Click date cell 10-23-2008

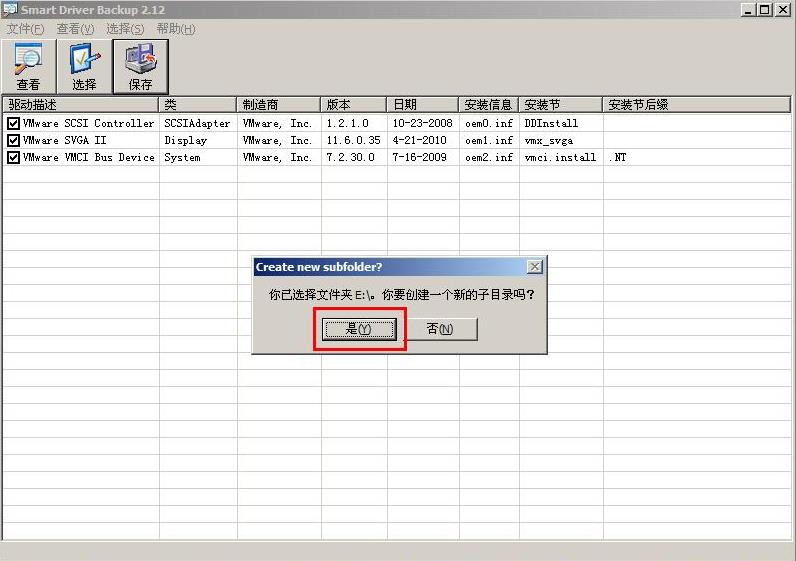pyautogui.click(x=422, y=123)
